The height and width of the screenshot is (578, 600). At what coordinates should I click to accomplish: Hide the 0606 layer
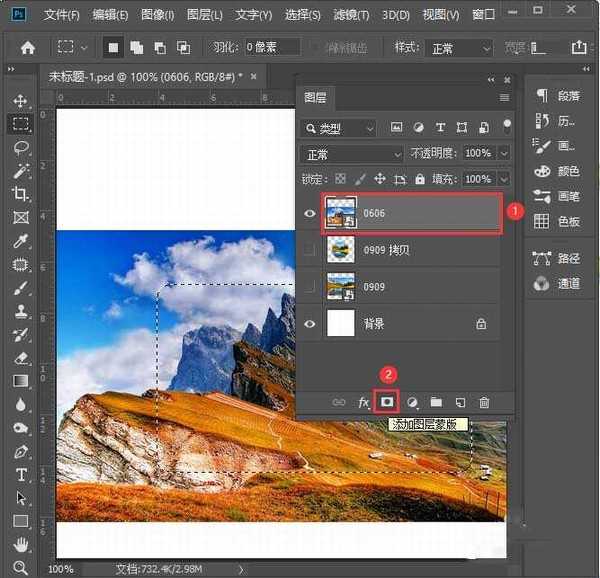tap(310, 213)
